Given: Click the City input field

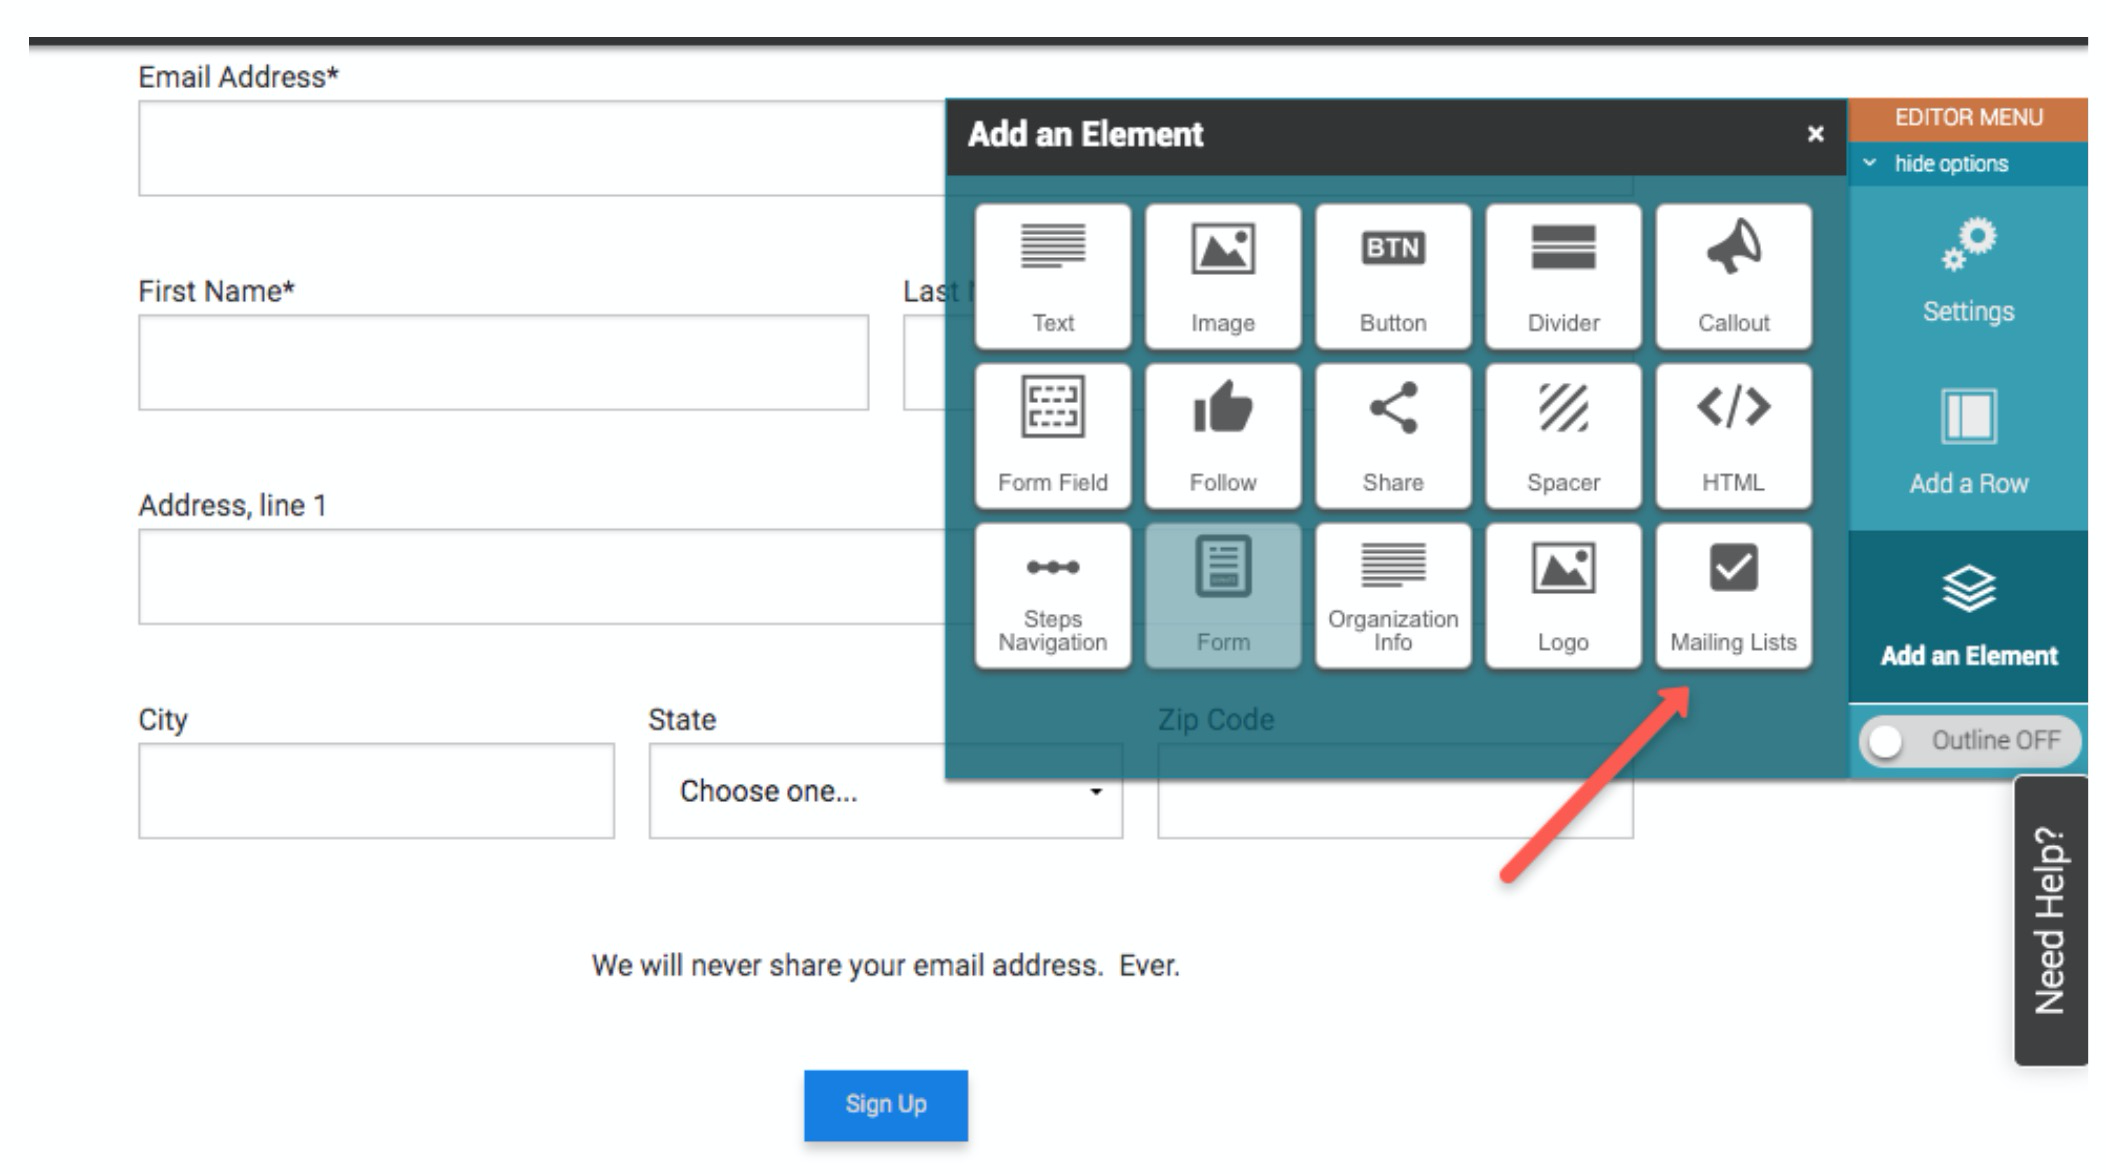Looking at the screenshot, I should 376,791.
